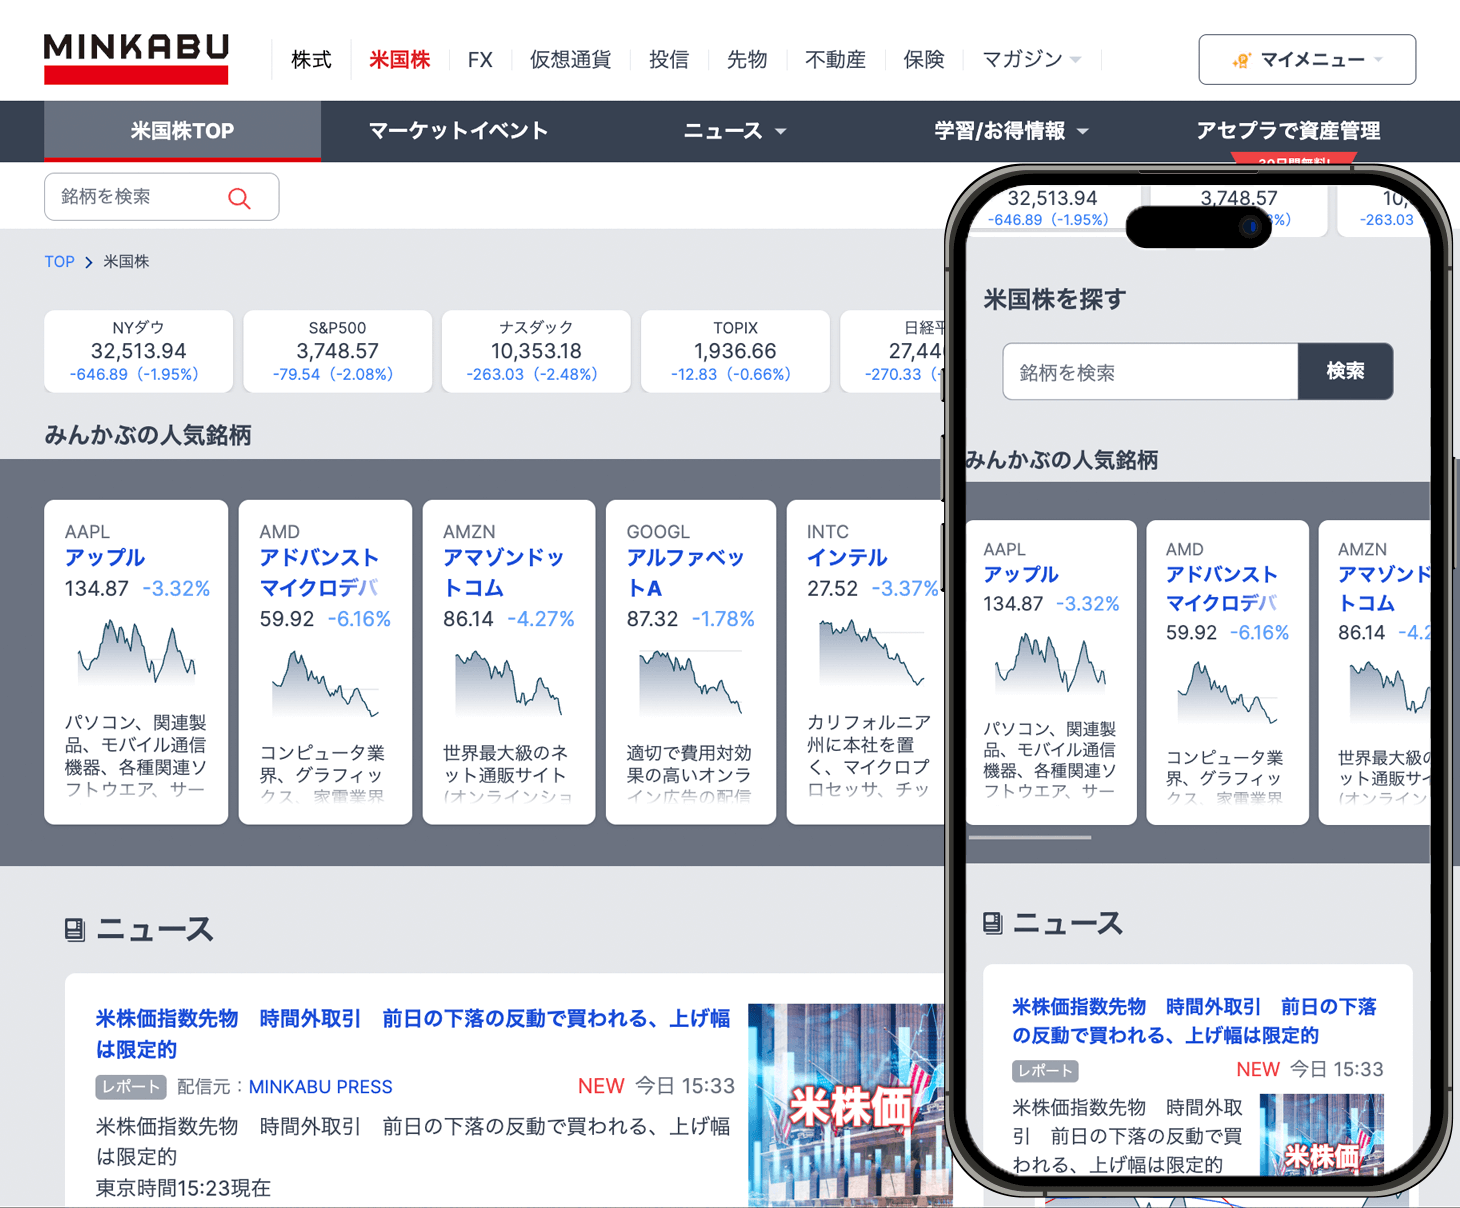Open the インテル stock link
This screenshot has width=1460, height=1208.
tap(847, 558)
